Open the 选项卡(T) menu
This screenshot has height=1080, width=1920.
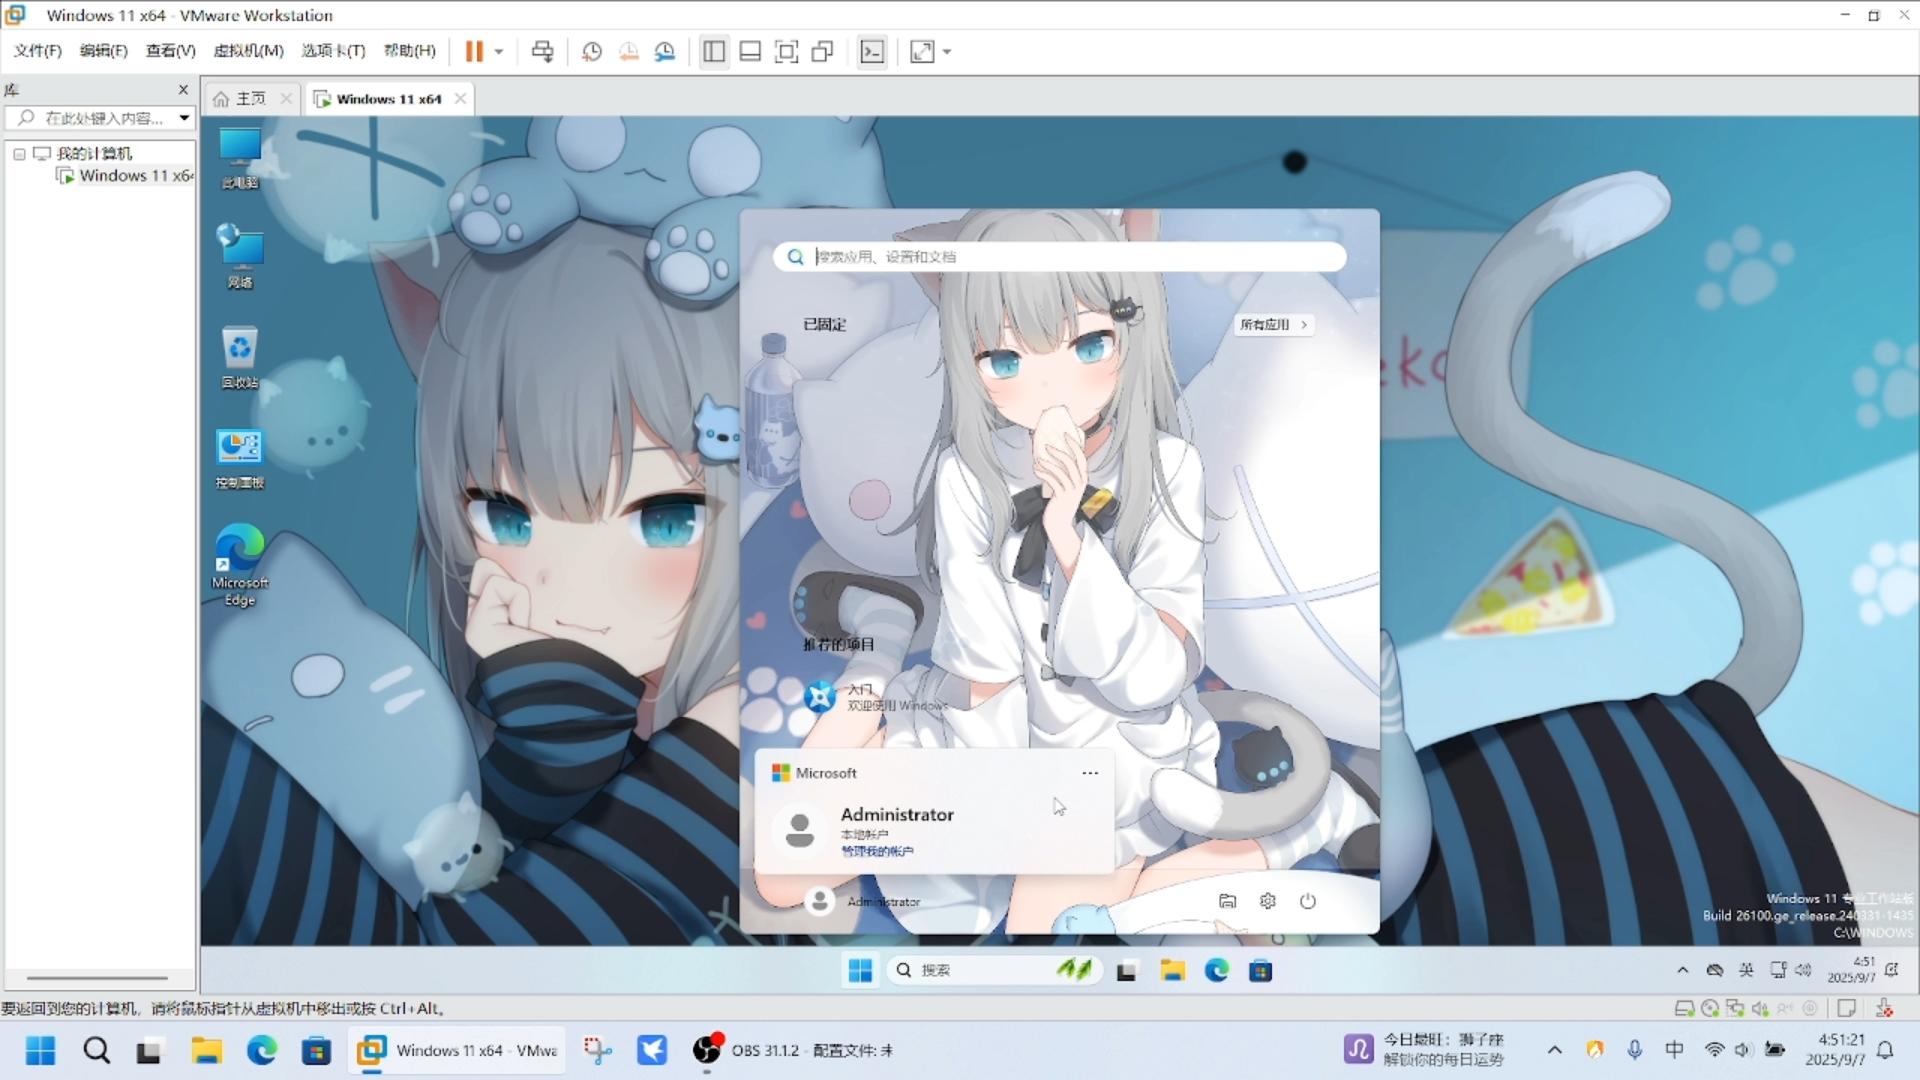click(334, 51)
